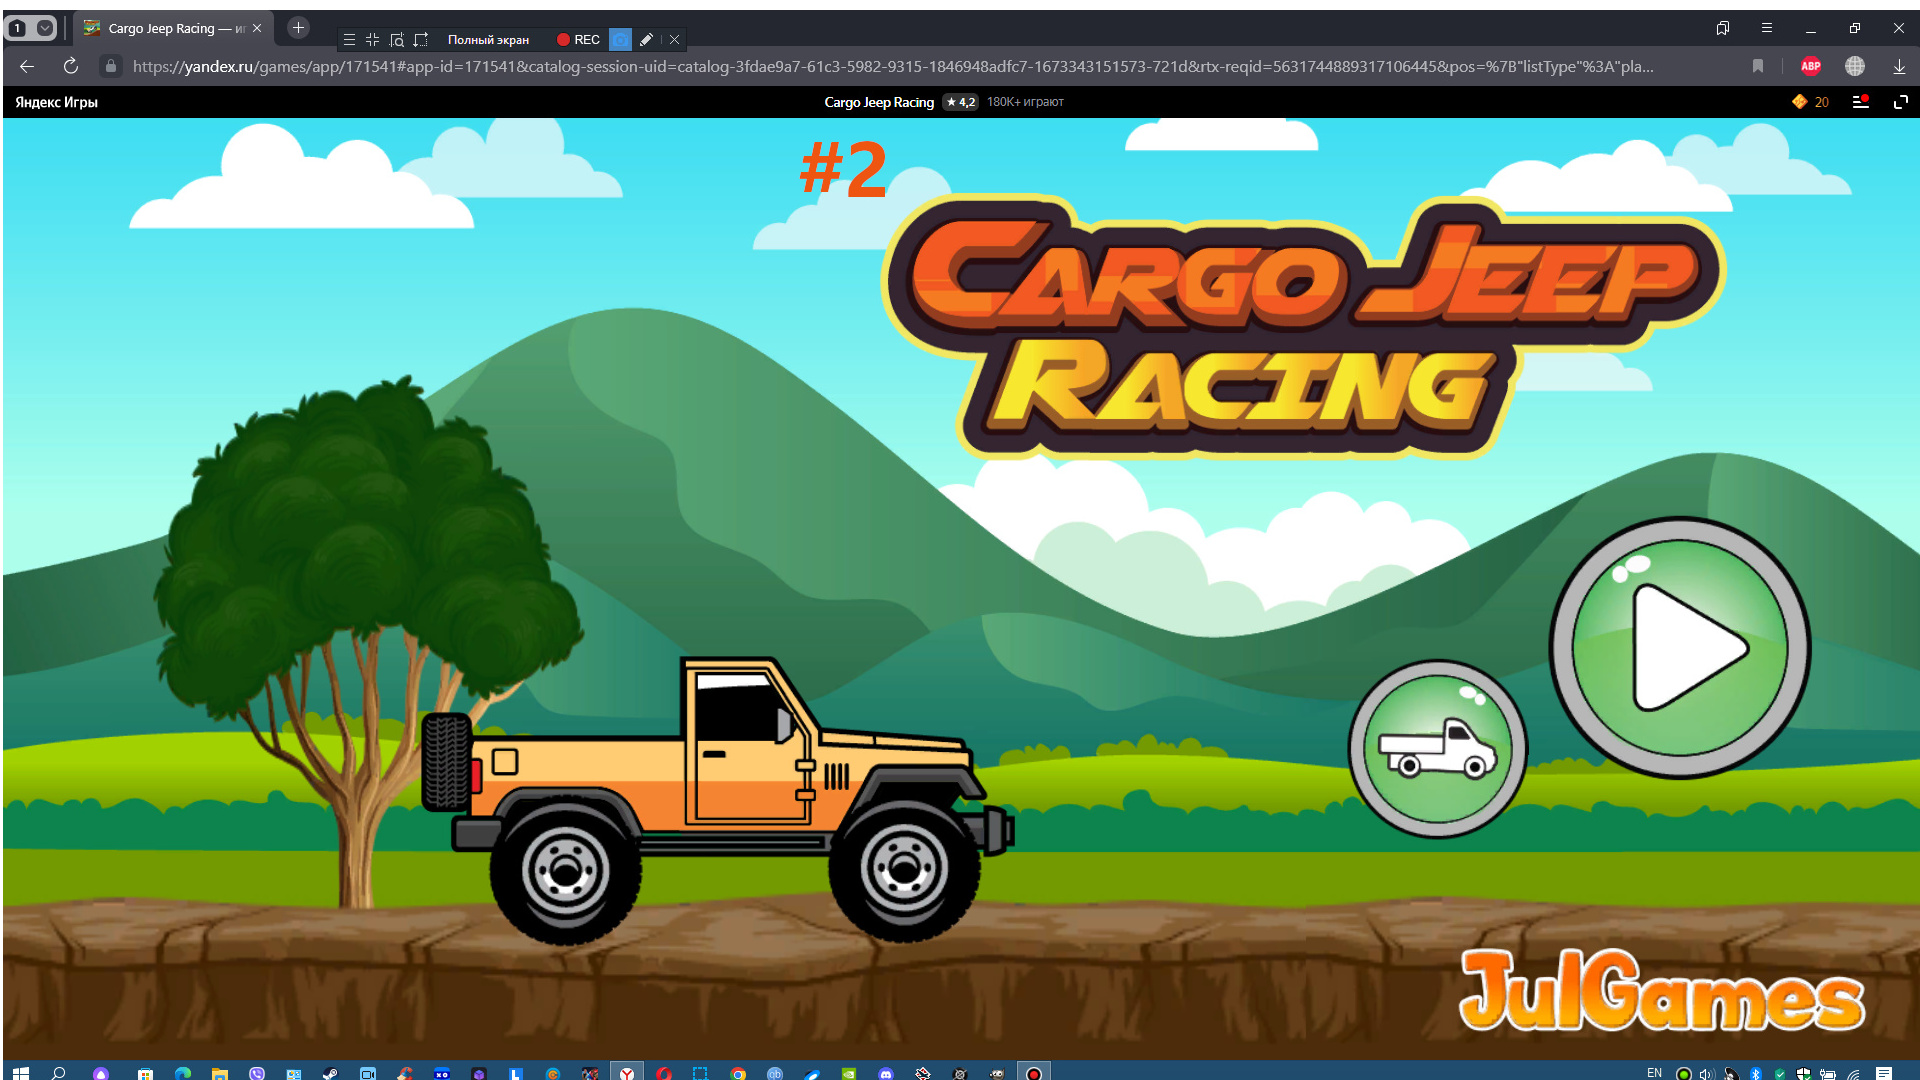
Task: Open the vehicle selection truck button
Action: click(x=1437, y=749)
